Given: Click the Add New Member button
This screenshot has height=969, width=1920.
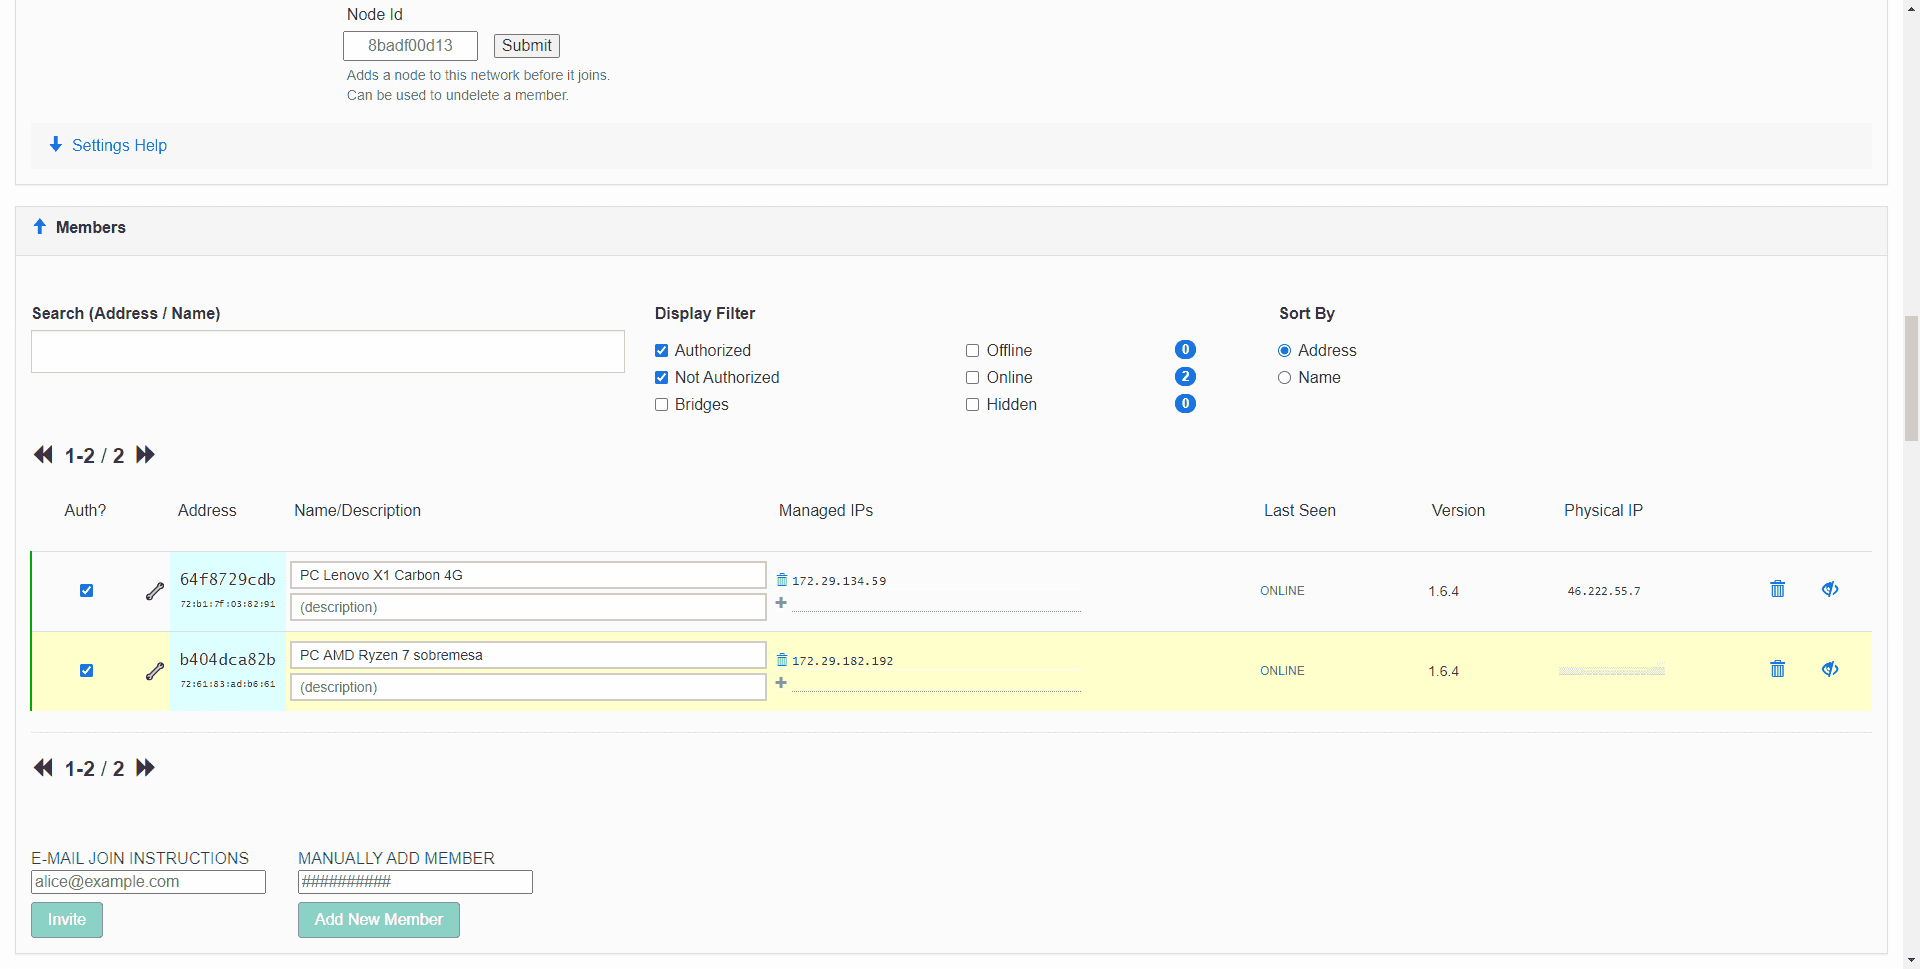Looking at the screenshot, I should (x=379, y=920).
